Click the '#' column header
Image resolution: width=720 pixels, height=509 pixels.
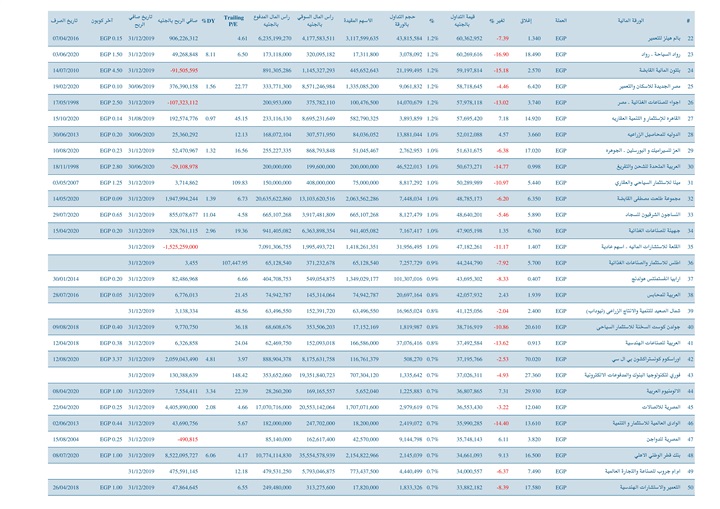coord(688,21)
